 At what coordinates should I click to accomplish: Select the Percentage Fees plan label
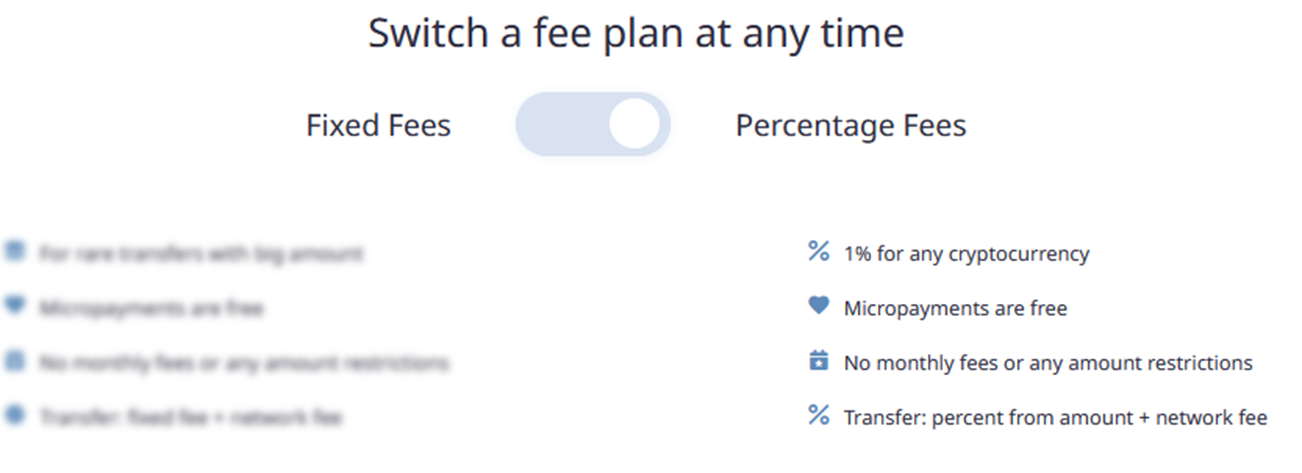point(851,126)
